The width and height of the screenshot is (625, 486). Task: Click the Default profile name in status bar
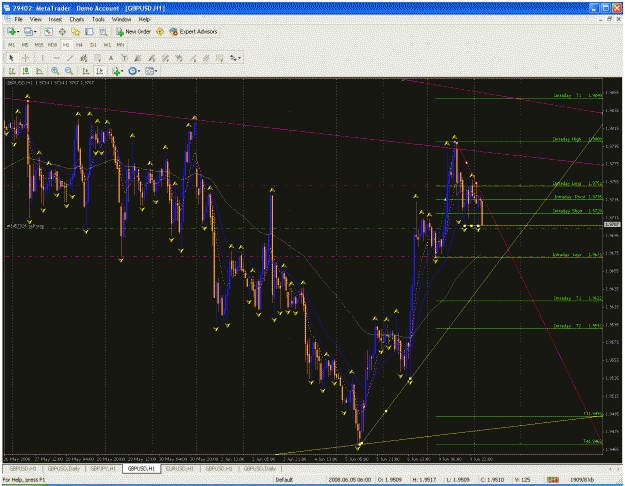284,480
